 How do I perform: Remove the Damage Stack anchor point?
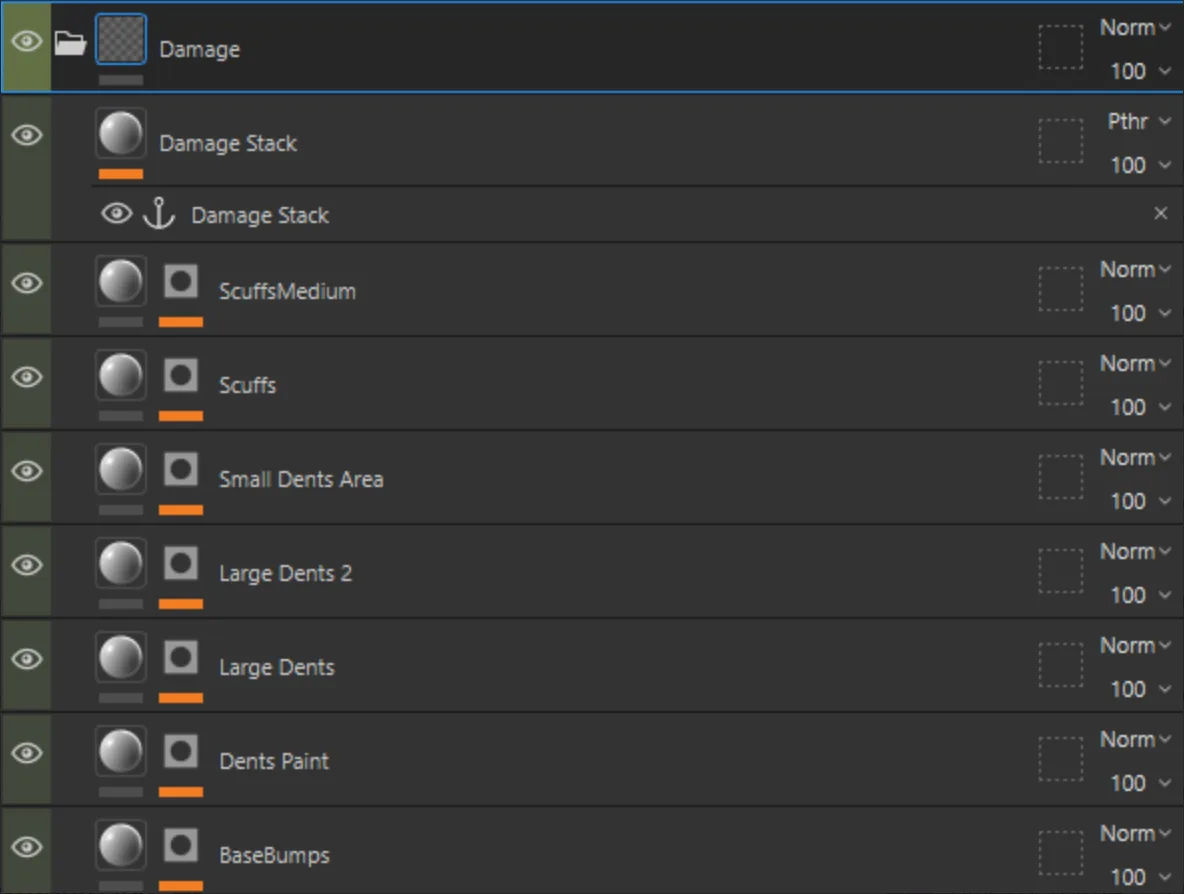(1161, 214)
